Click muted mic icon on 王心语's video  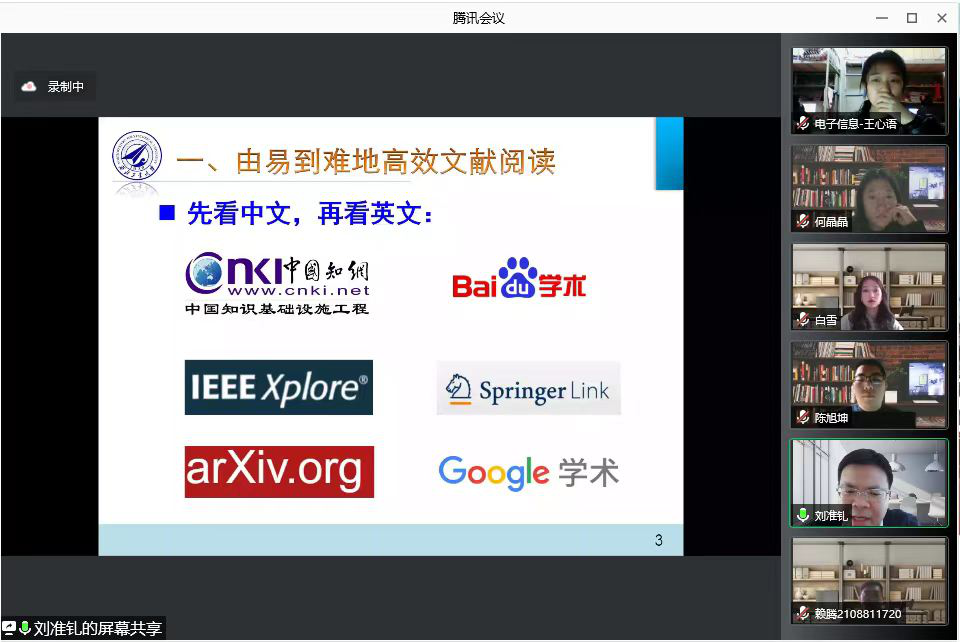[x=803, y=124]
